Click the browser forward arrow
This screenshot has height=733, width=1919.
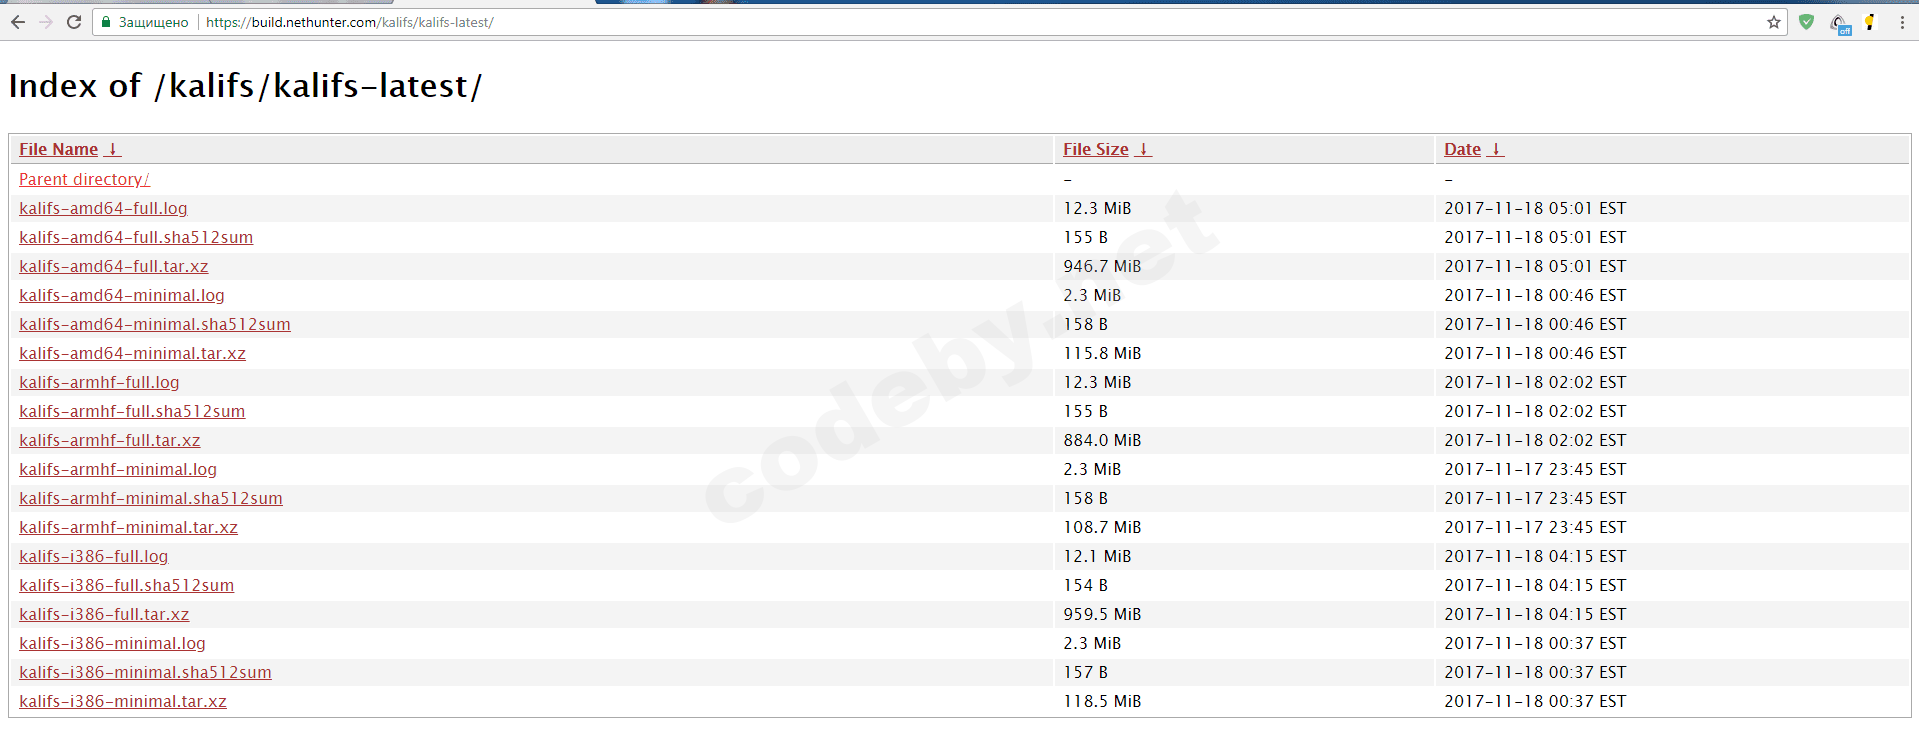(46, 22)
